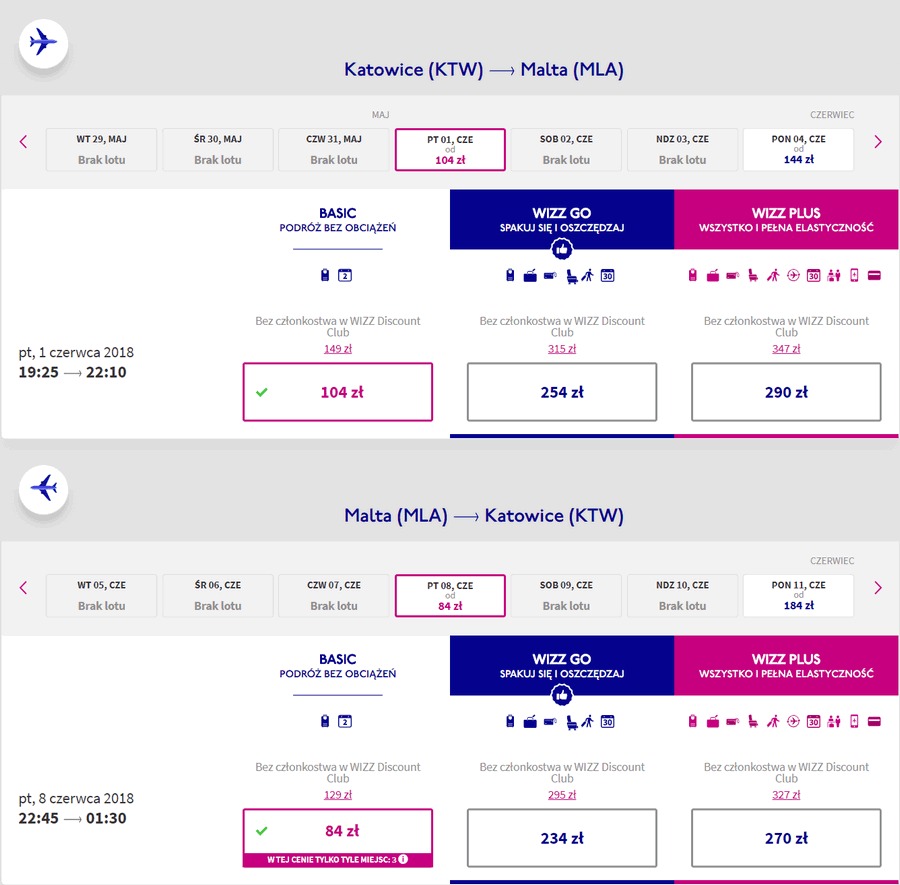Click the seat icon under outbound WIZZ GO
Viewport: 900px width, 885px height.
[x=571, y=276]
